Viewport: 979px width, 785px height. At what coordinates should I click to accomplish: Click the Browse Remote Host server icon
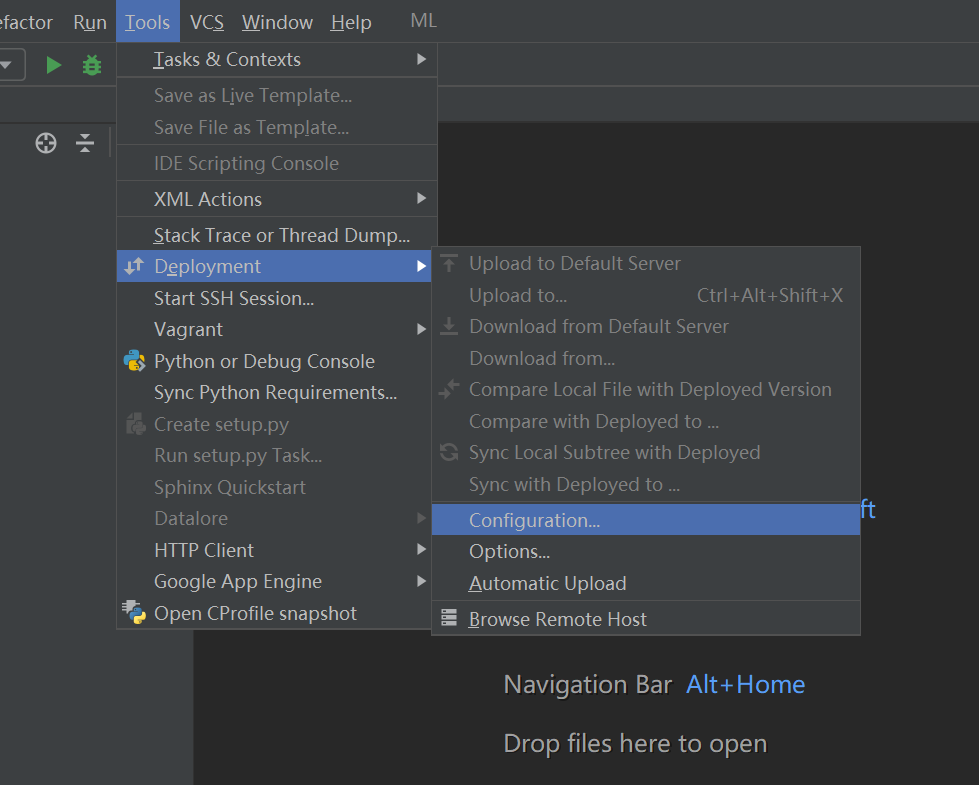pos(449,619)
